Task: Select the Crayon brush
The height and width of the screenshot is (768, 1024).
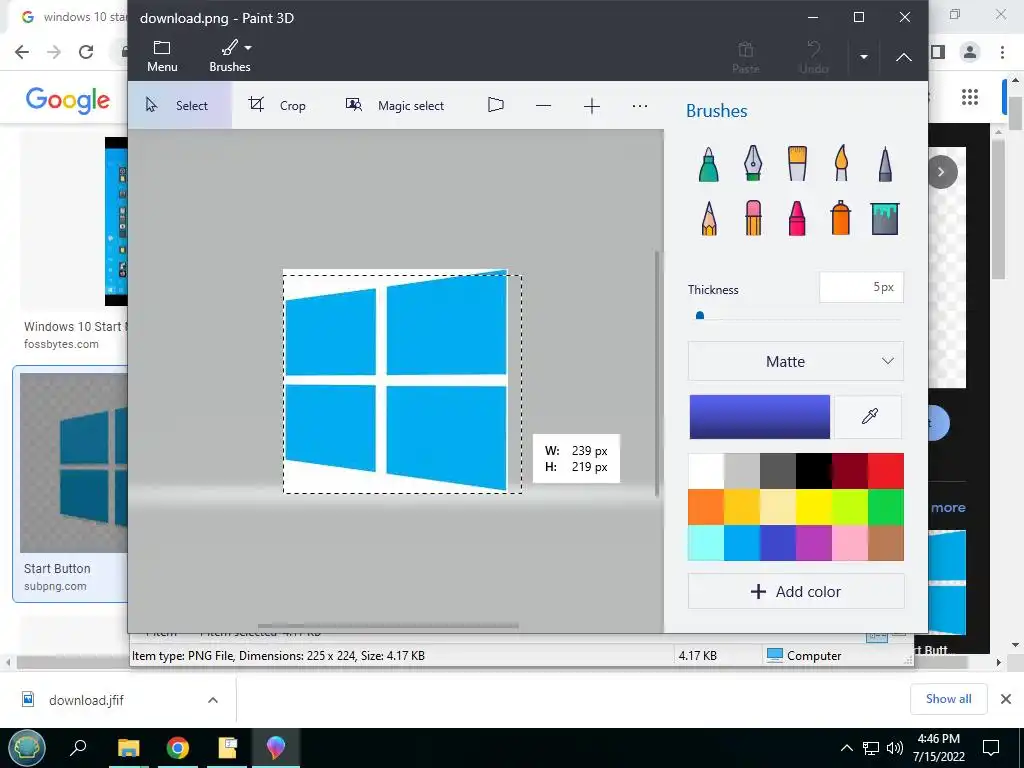Action: [797, 217]
